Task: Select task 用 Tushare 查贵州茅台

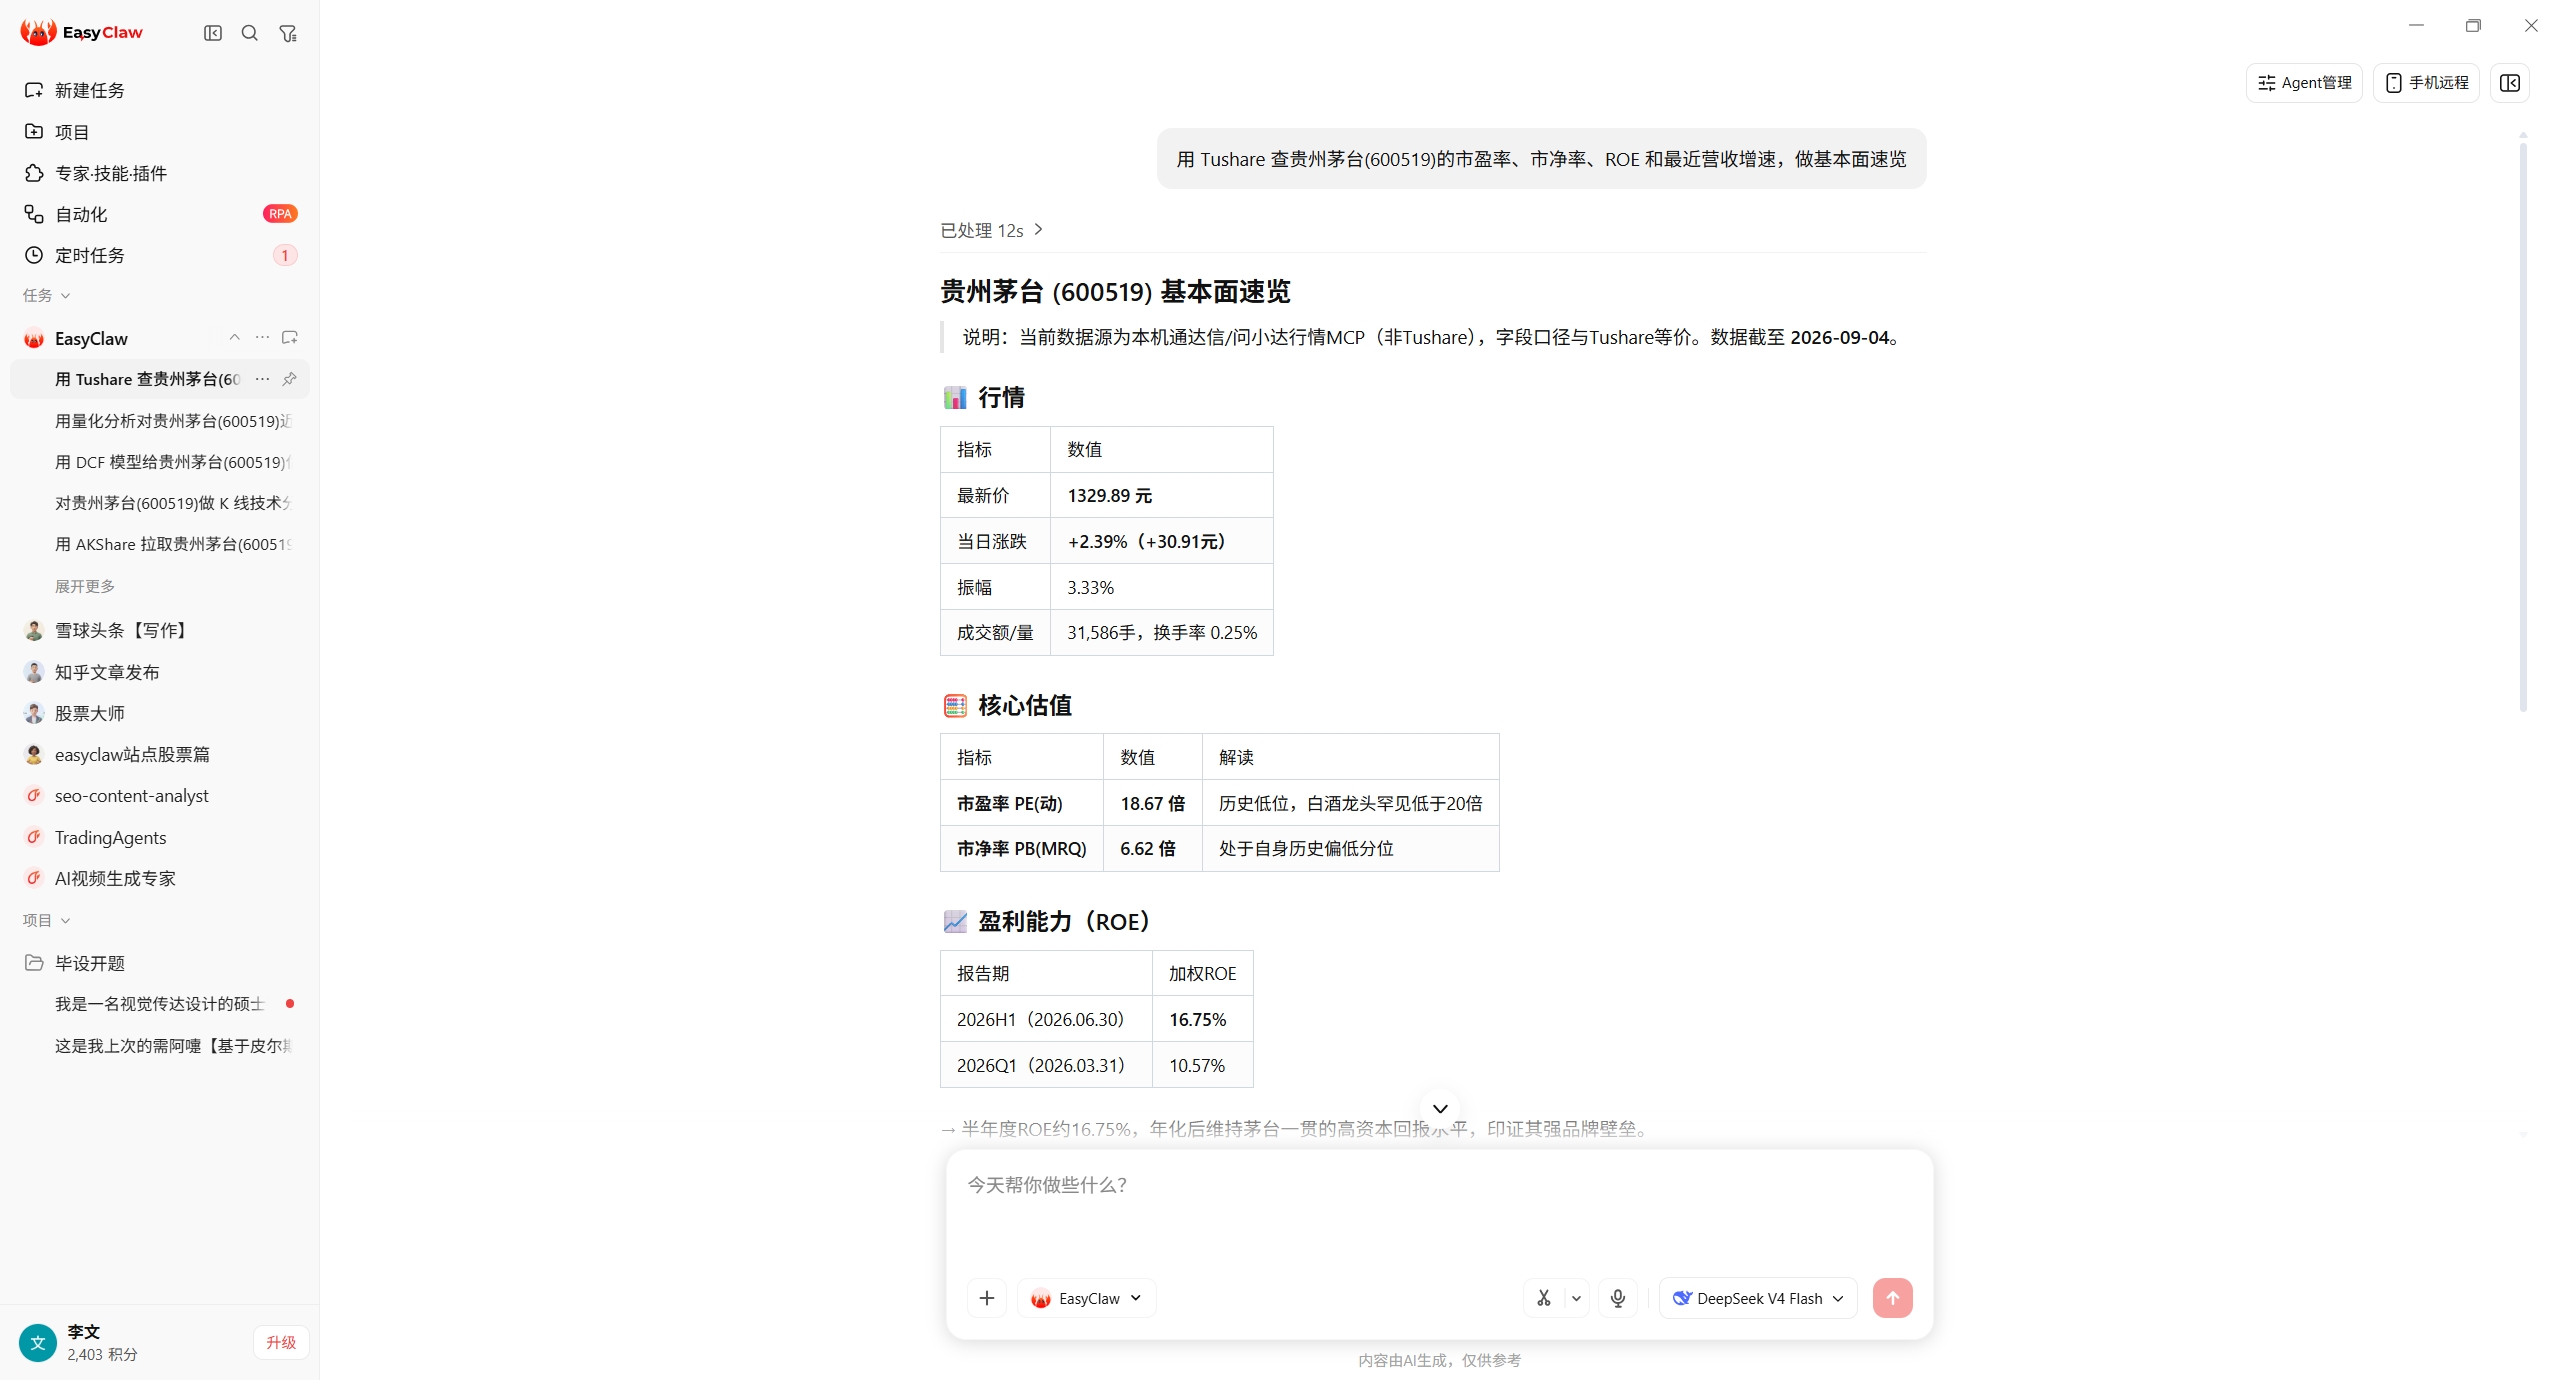Action: tap(148, 379)
